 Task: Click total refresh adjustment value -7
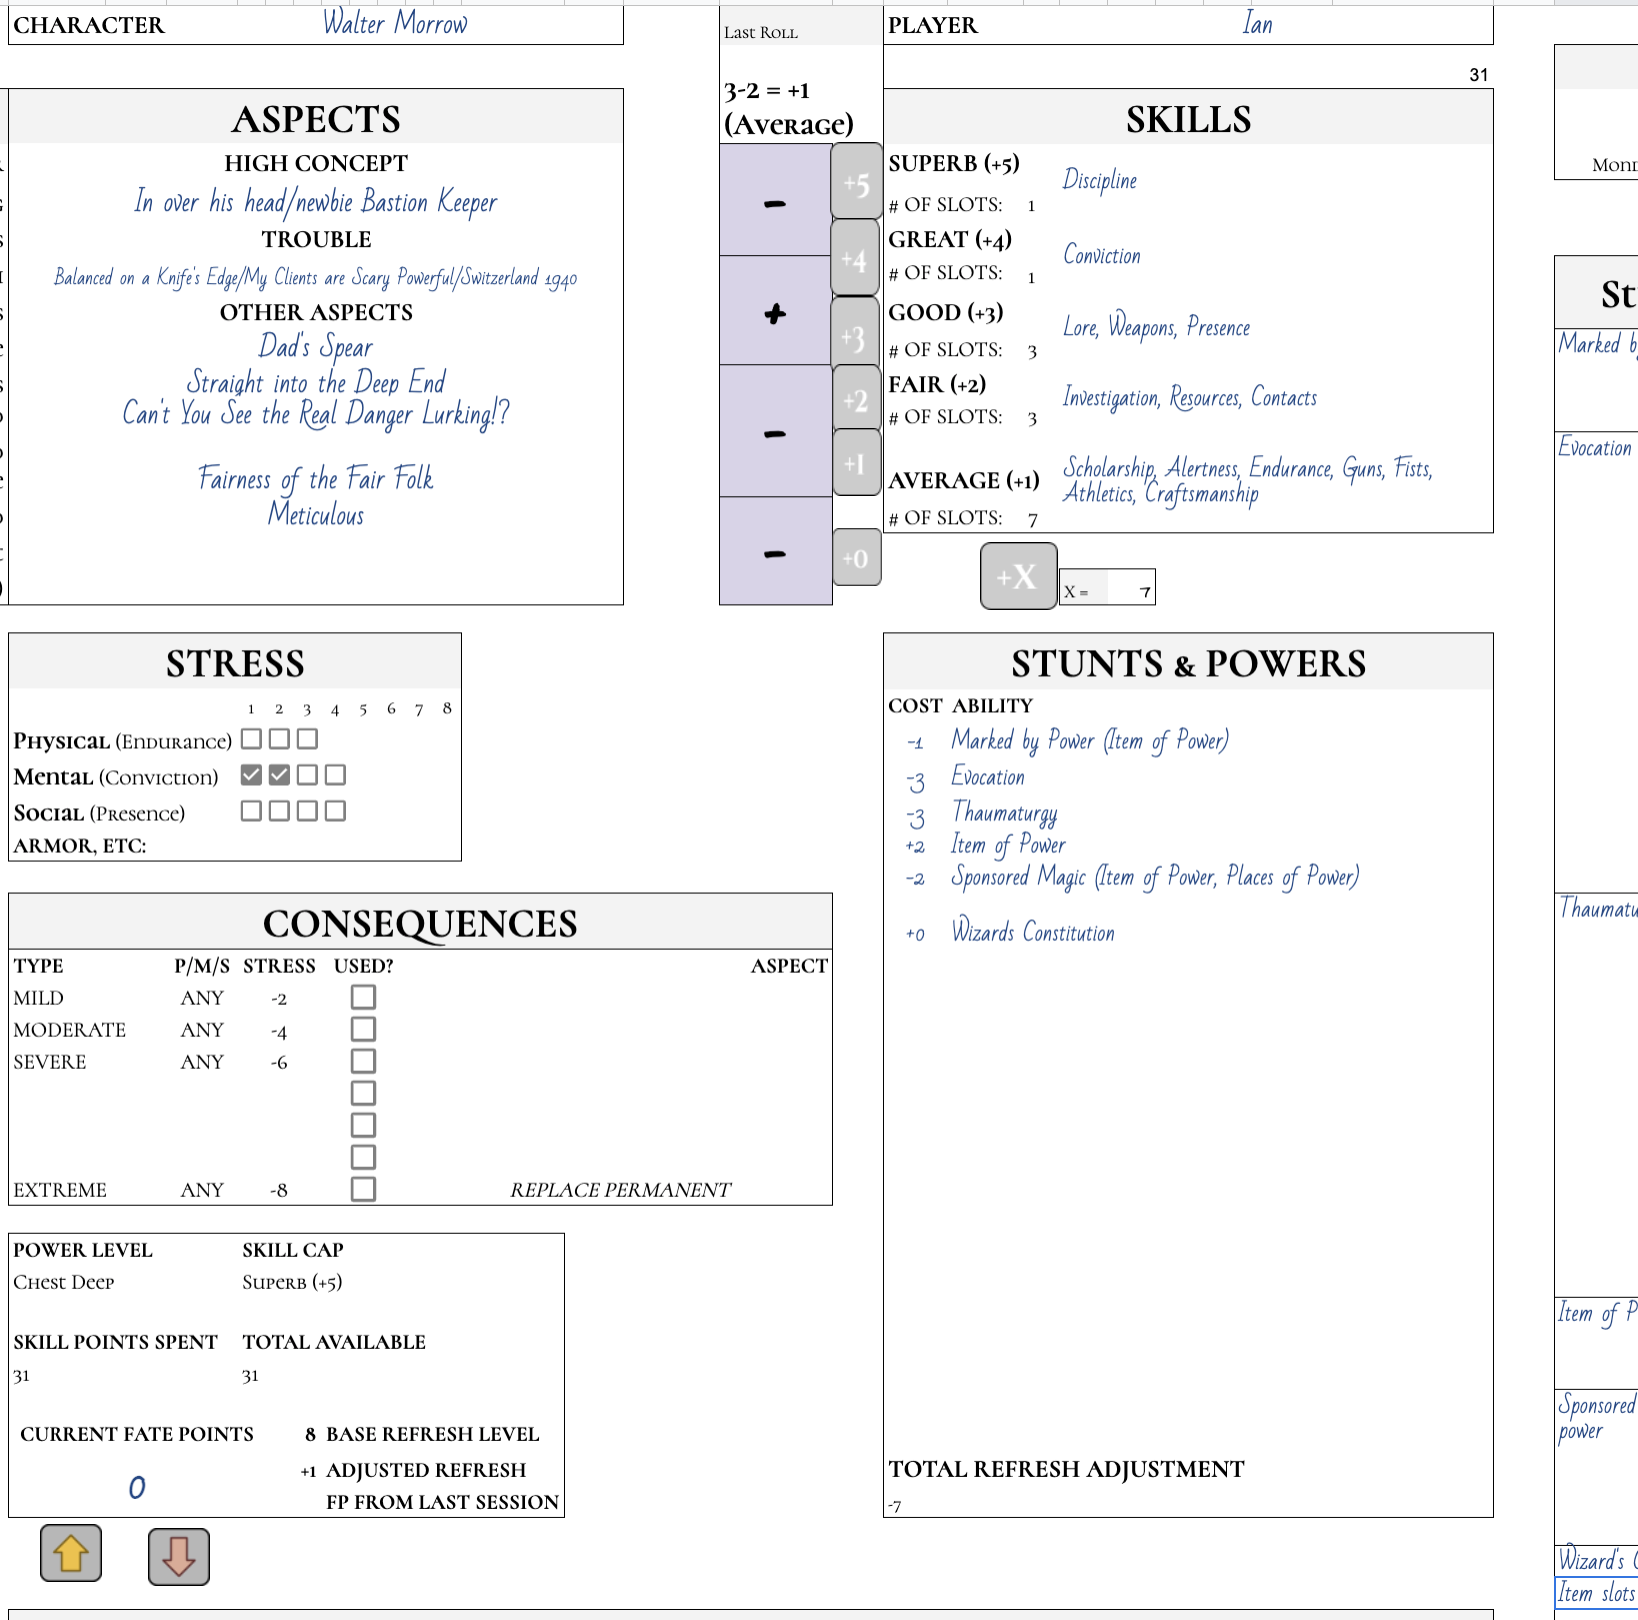895,1506
